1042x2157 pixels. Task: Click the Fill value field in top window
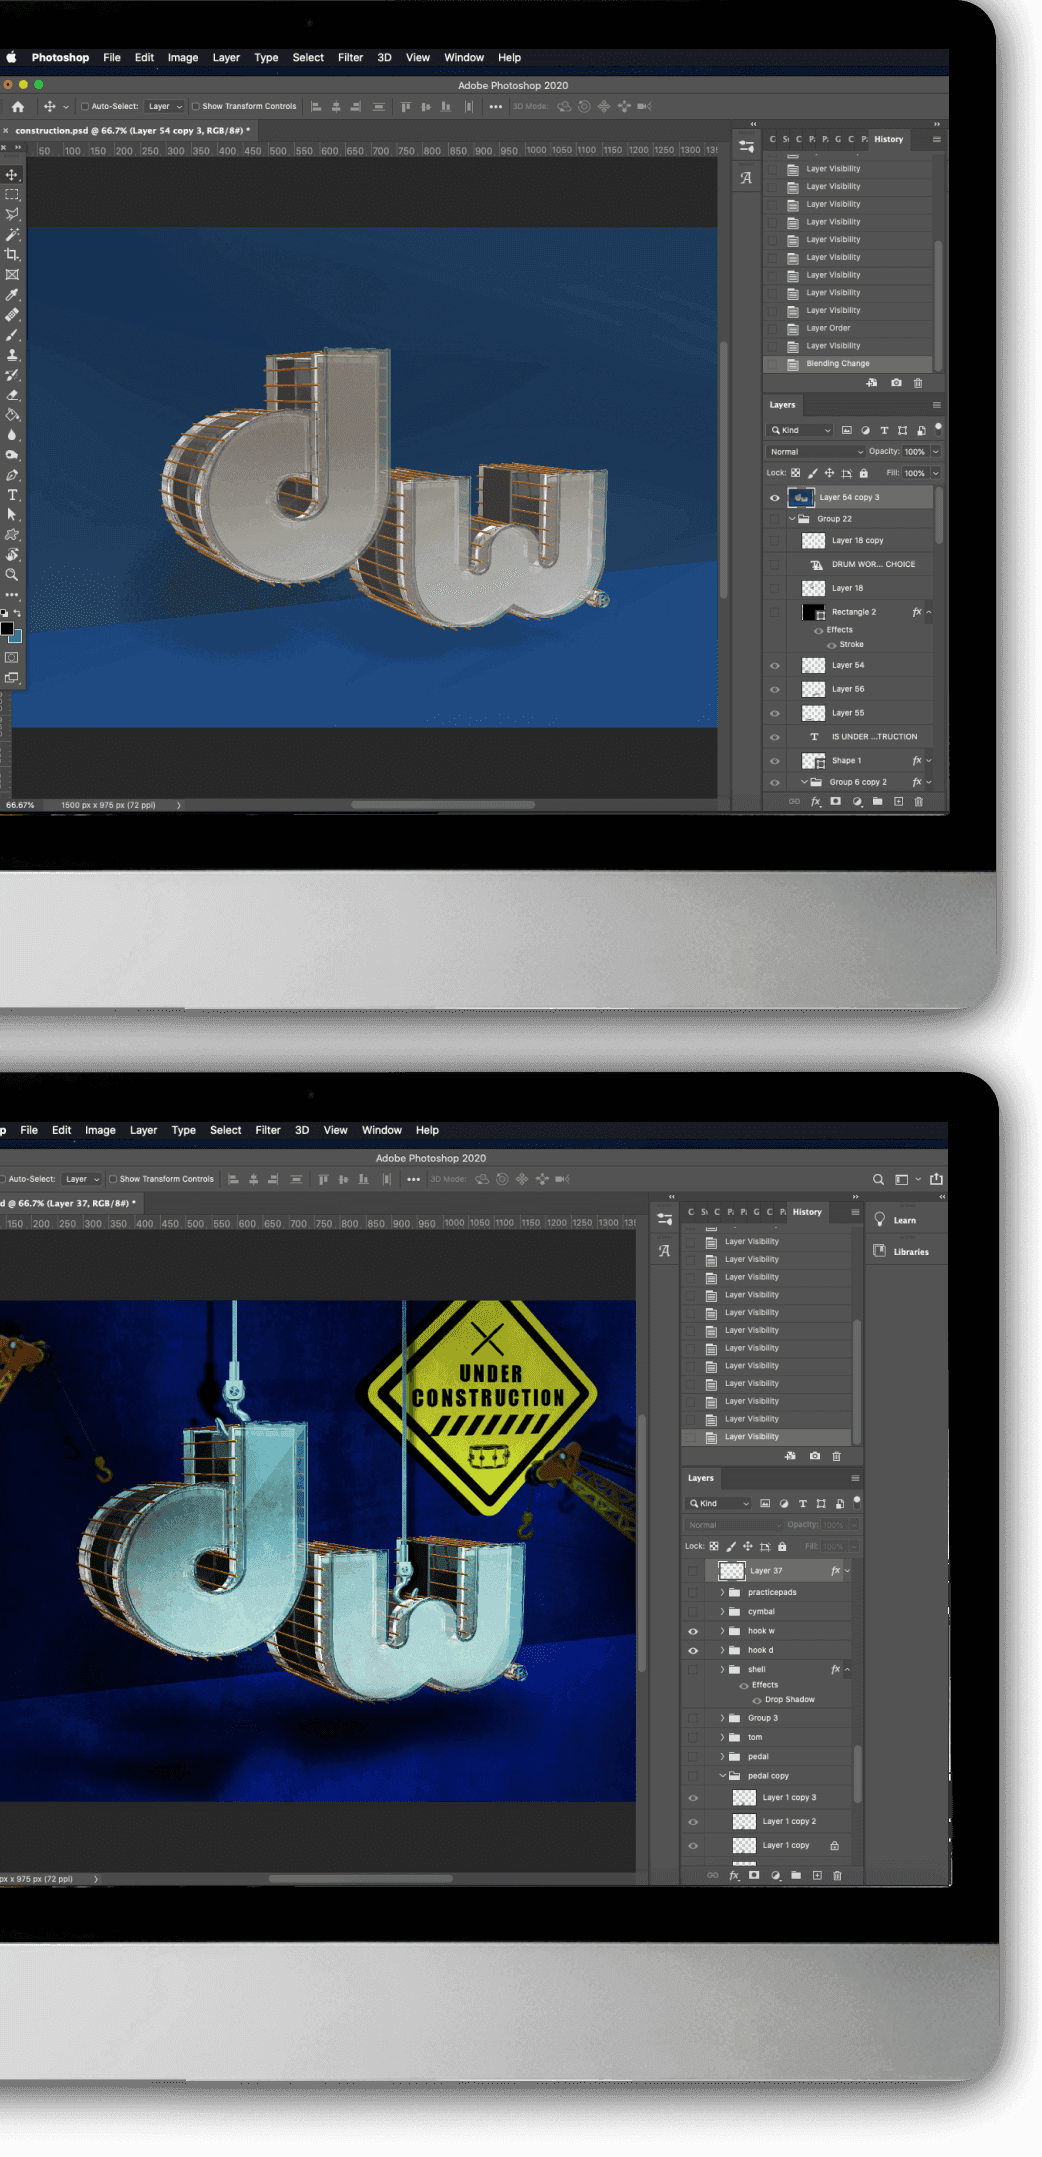(914, 474)
